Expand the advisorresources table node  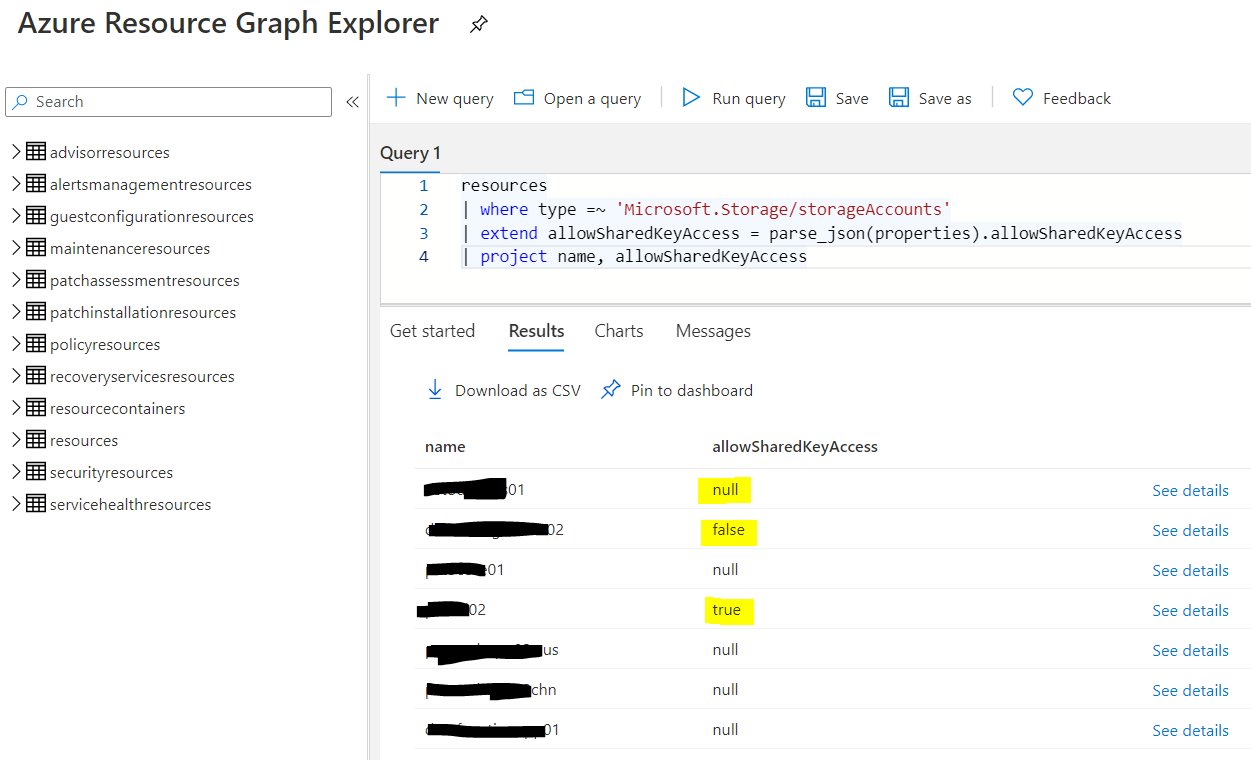16,152
